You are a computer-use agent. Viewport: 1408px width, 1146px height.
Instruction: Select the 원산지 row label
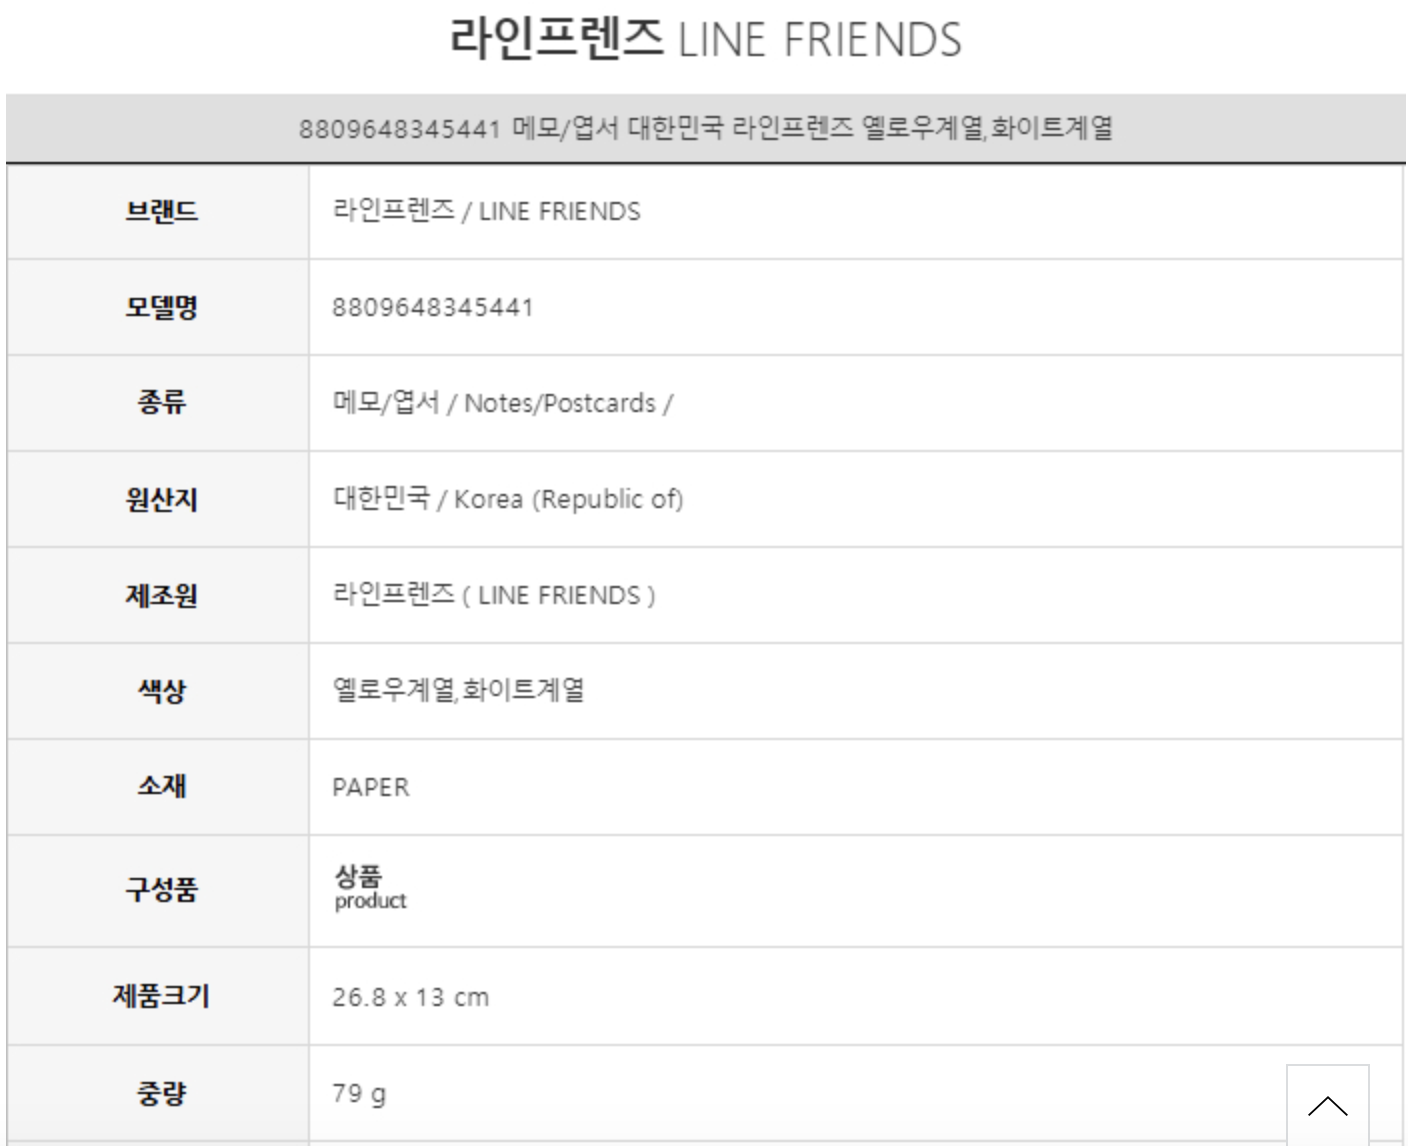[161, 499]
